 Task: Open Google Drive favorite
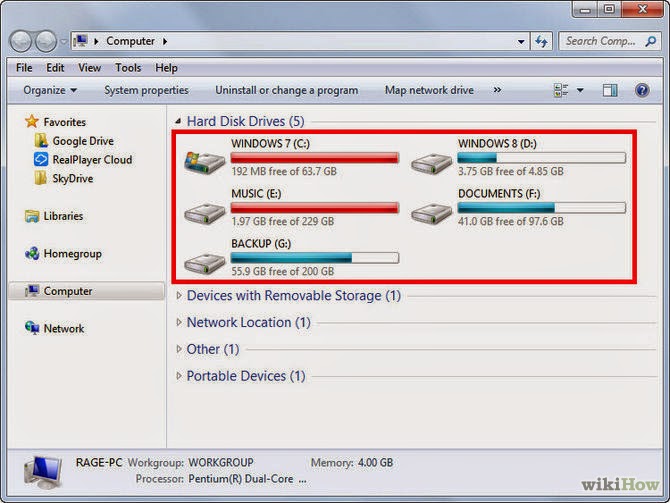(83, 141)
